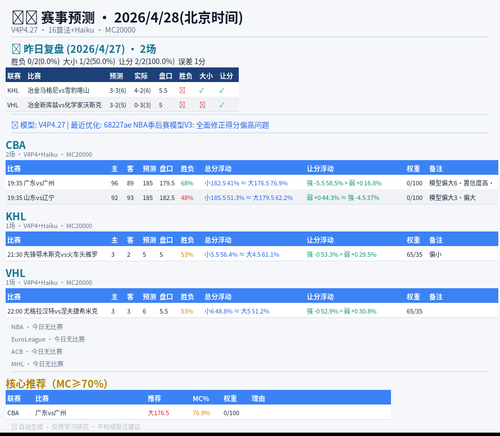Click the line 'NBA · 今日无比赛'
Viewport: 500px width, 436px height.
tap(37, 327)
